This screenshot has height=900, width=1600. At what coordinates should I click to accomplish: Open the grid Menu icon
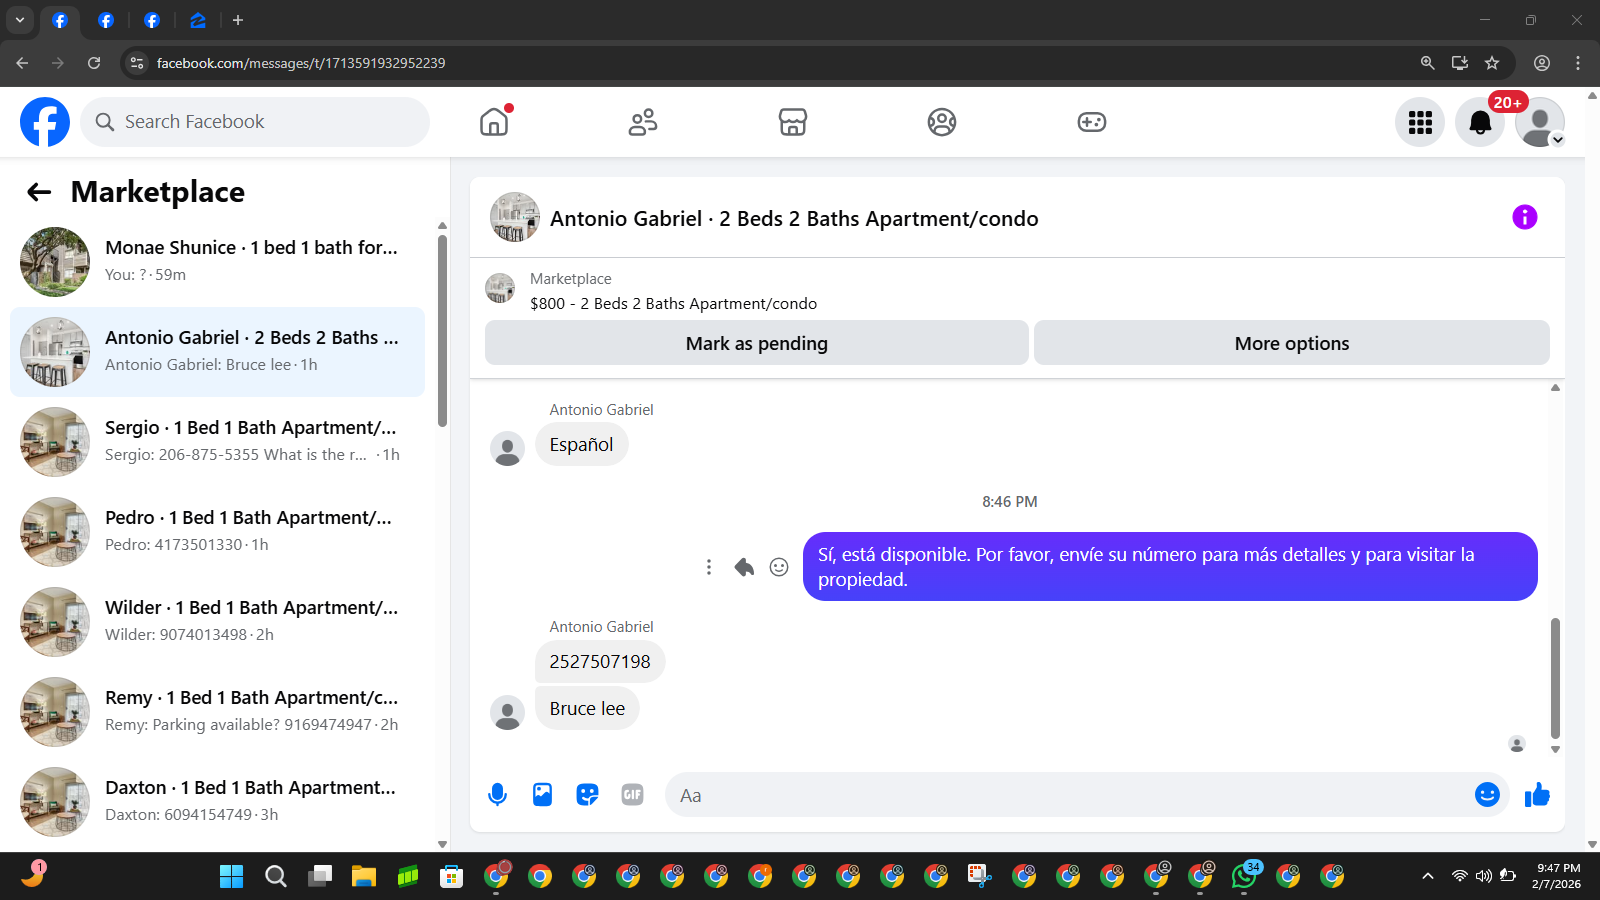pos(1420,122)
